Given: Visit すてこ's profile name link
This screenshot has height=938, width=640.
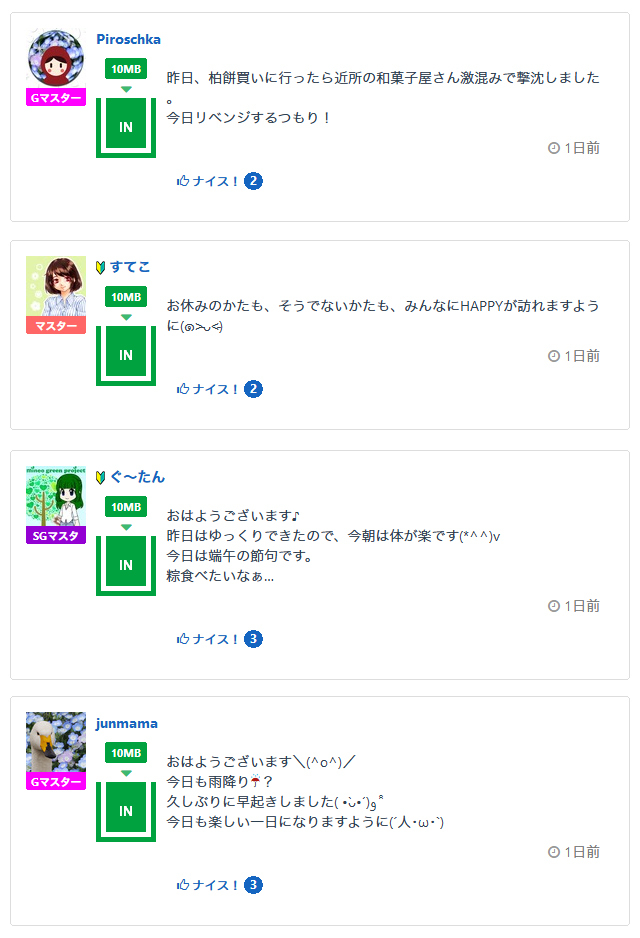Looking at the screenshot, I should click(x=130, y=267).
